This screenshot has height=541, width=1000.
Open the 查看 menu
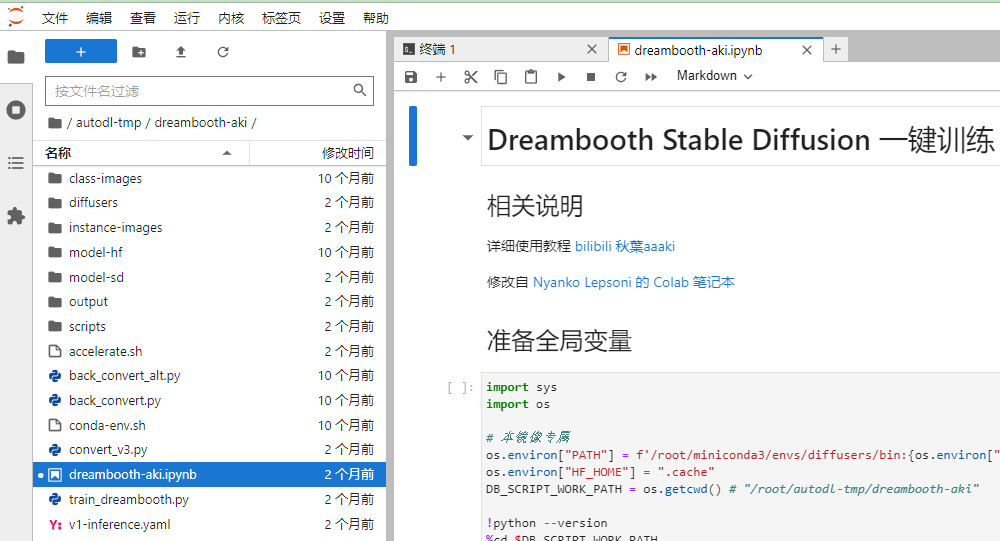pyautogui.click(x=143, y=18)
